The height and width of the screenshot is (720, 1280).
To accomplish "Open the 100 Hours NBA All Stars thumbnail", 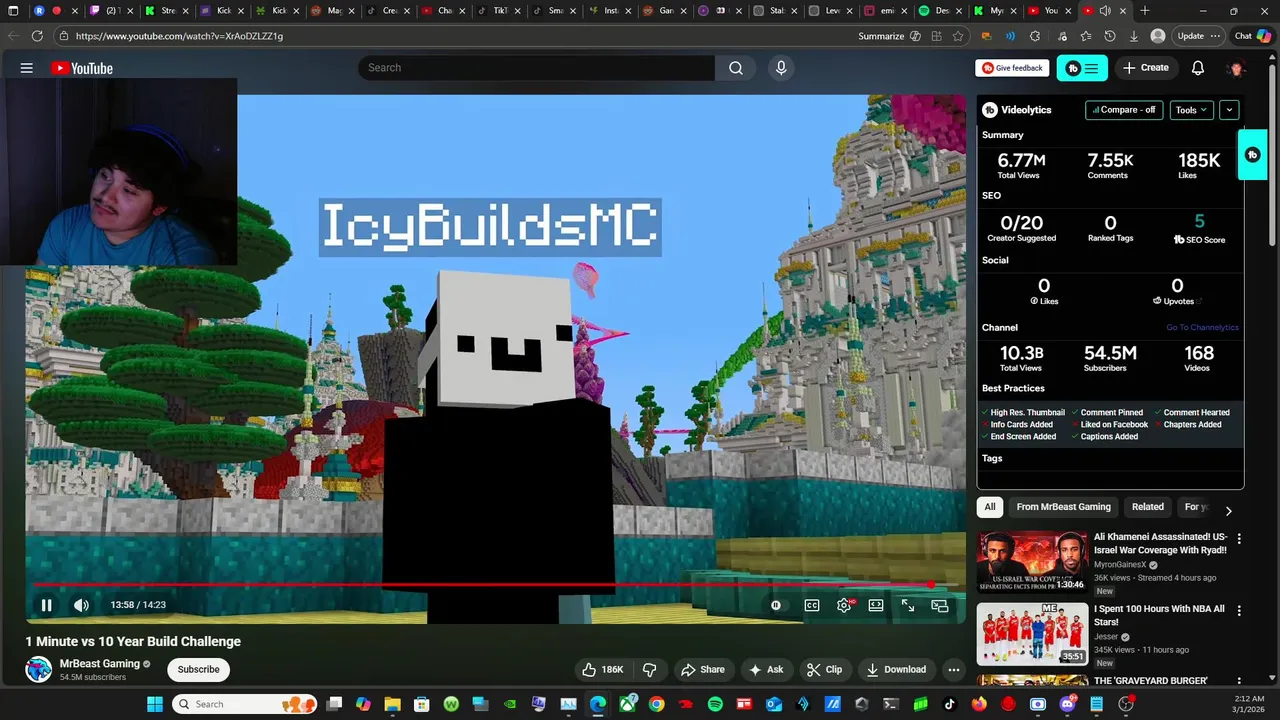I will click(1032, 634).
